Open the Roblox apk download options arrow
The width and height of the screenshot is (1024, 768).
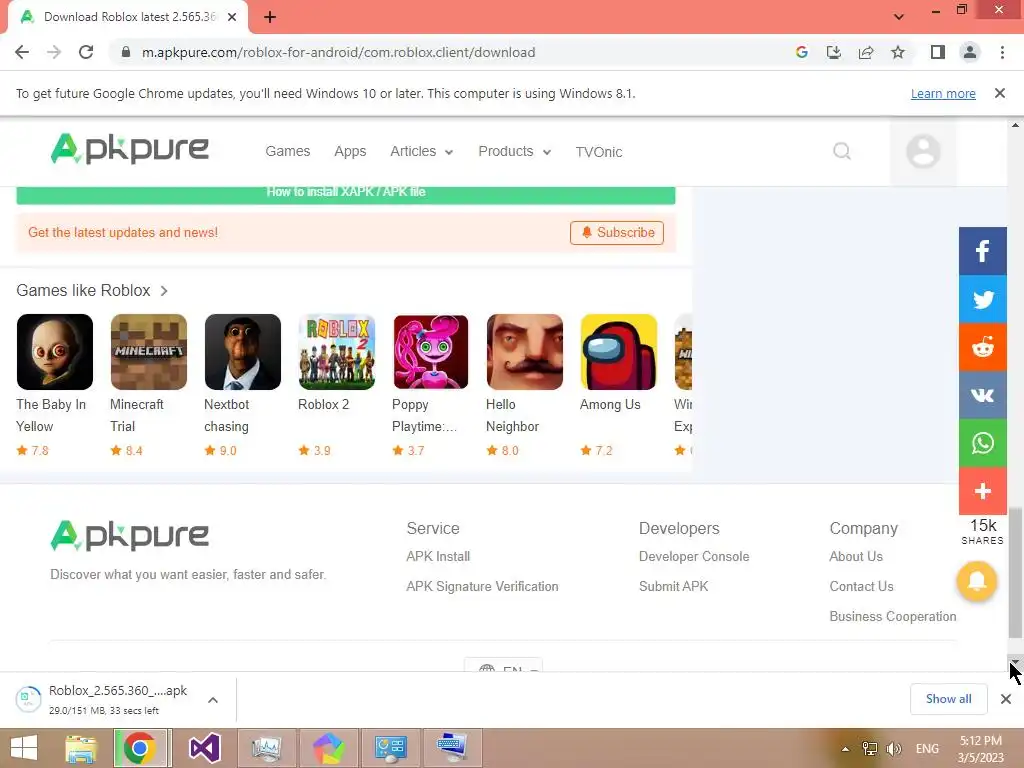tap(213, 700)
